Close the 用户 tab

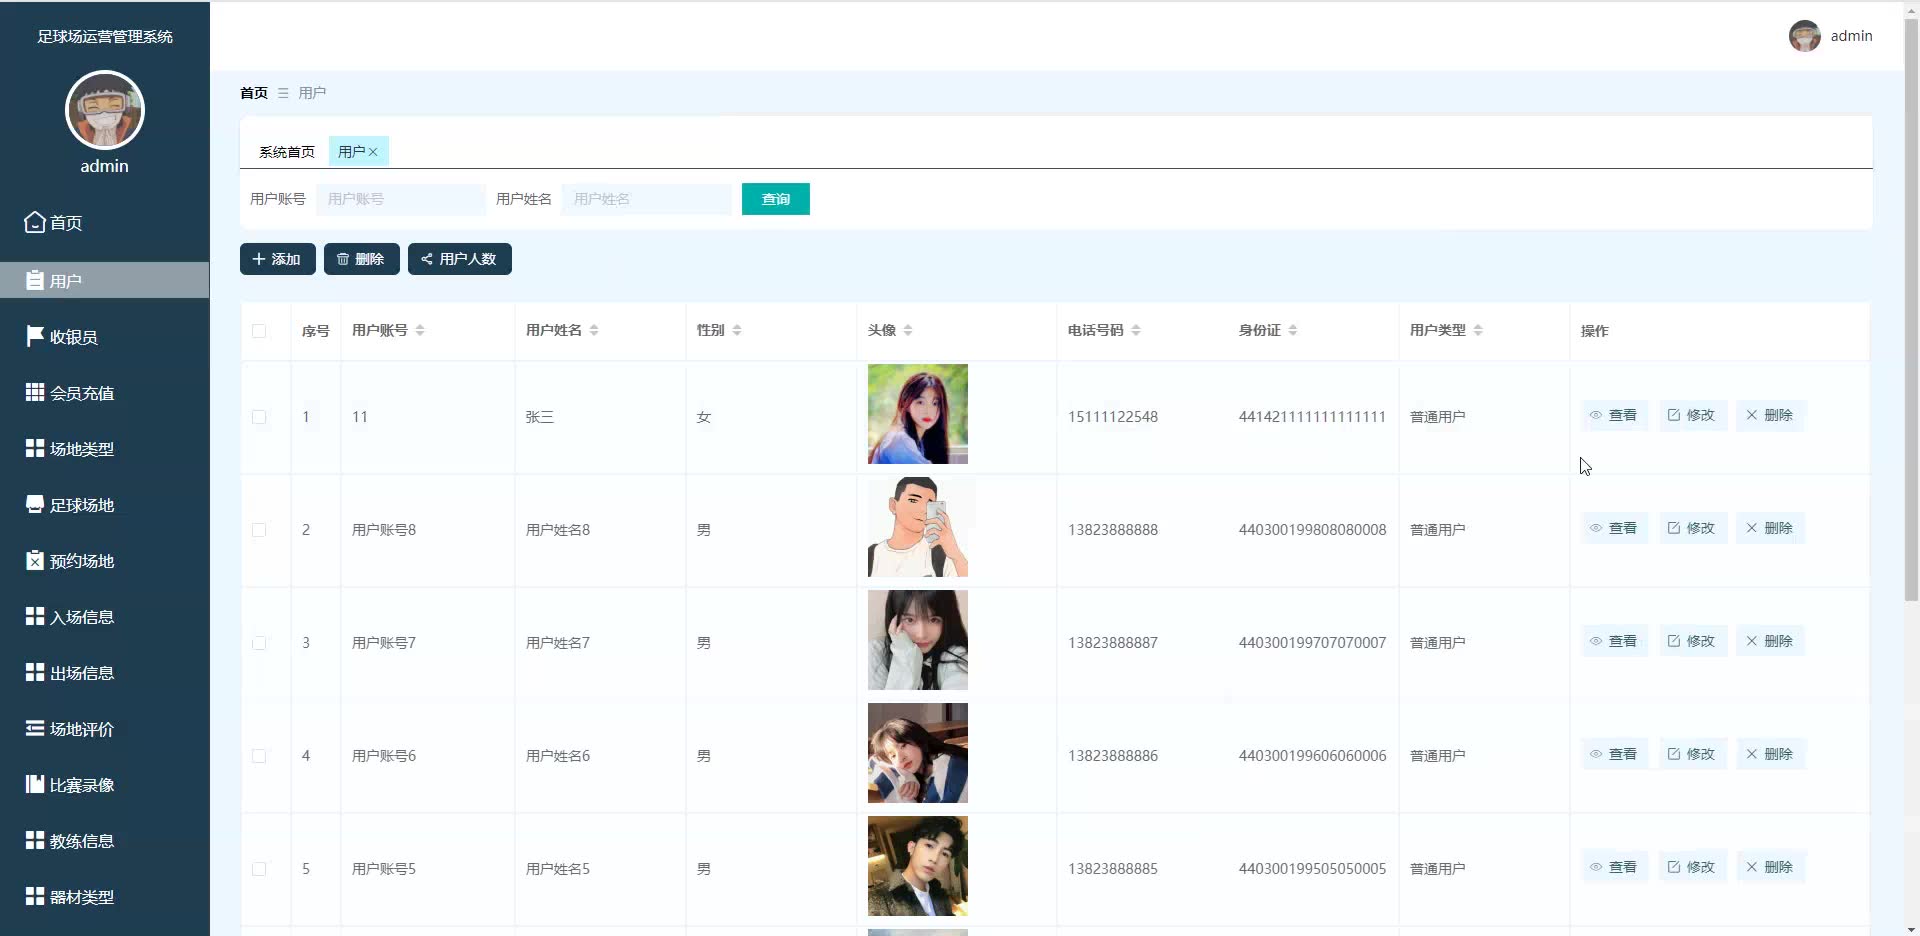click(x=374, y=151)
